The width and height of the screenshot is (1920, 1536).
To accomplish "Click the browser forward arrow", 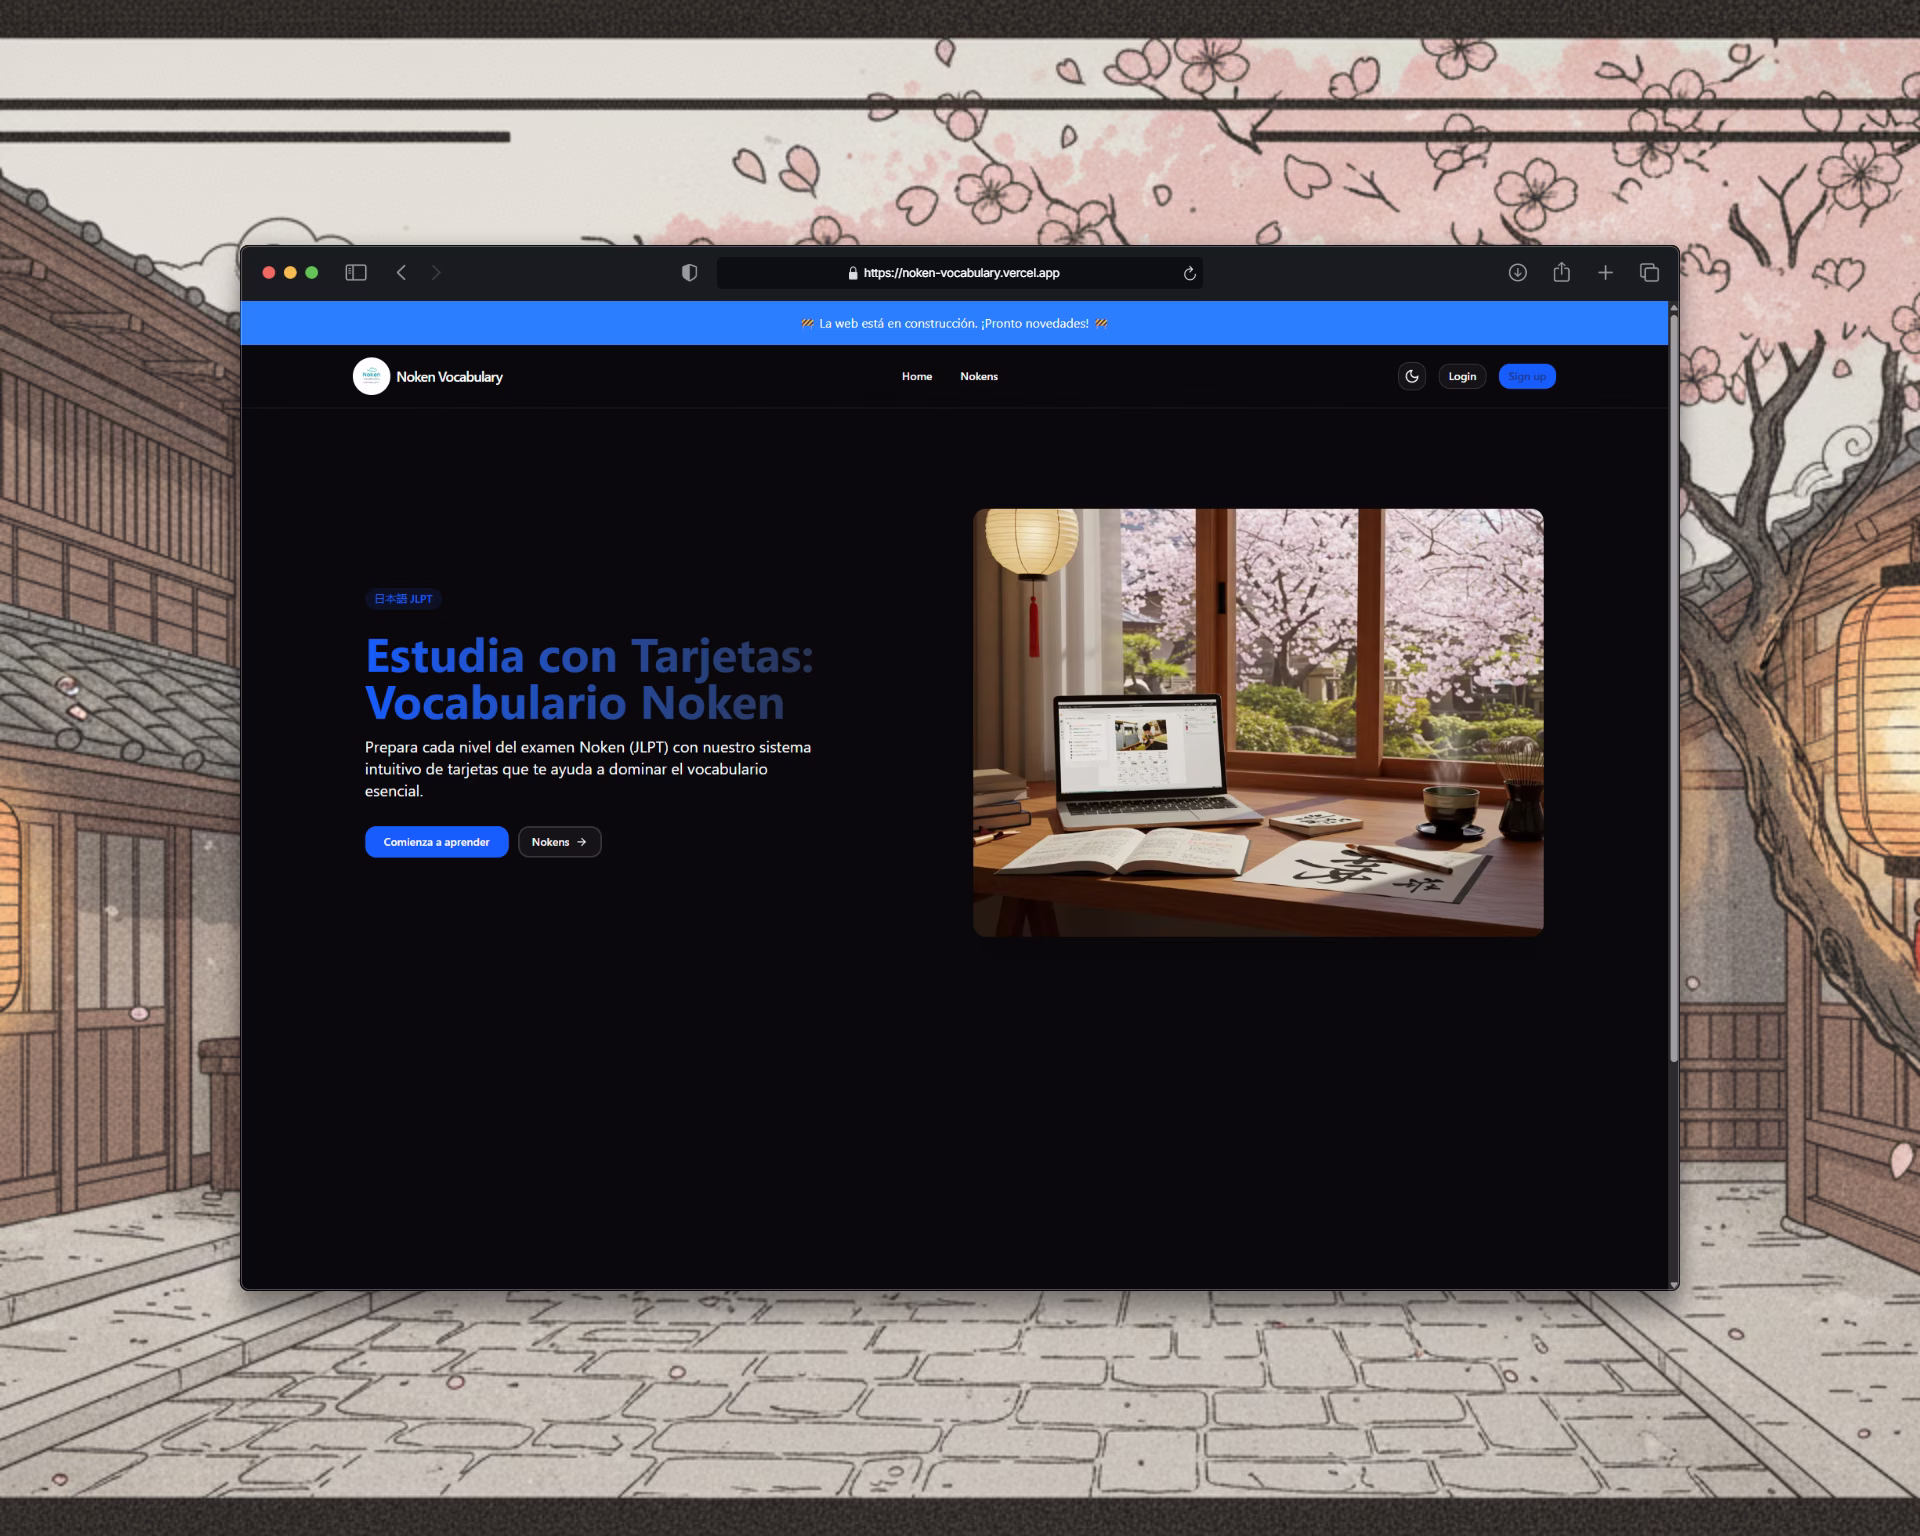I will pos(436,272).
